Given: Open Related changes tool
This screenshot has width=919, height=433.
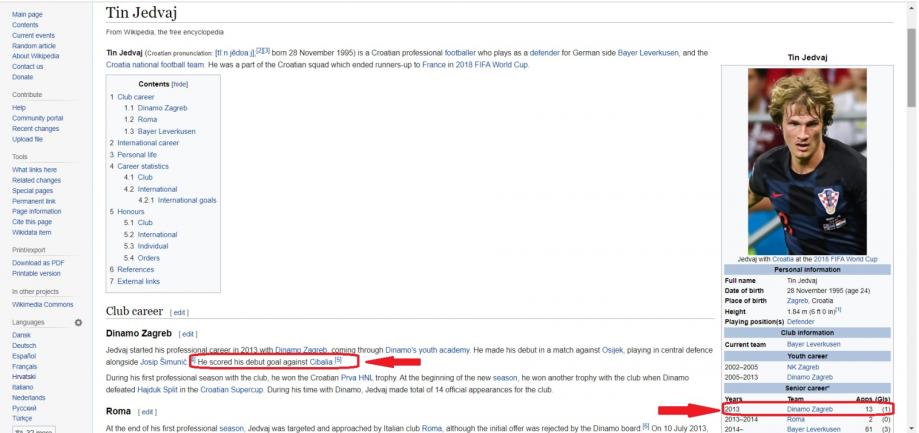Looking at the screenshot, I should (x=36, y=180).
